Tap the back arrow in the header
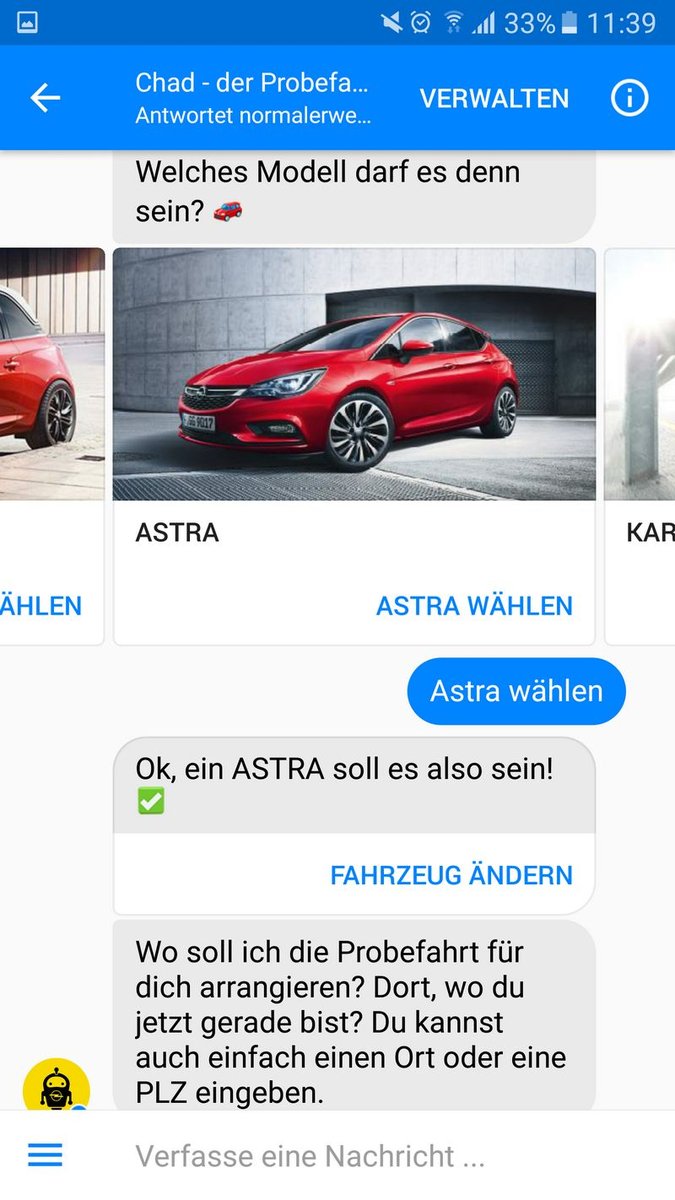675x1200 pixels. [45, 98]
